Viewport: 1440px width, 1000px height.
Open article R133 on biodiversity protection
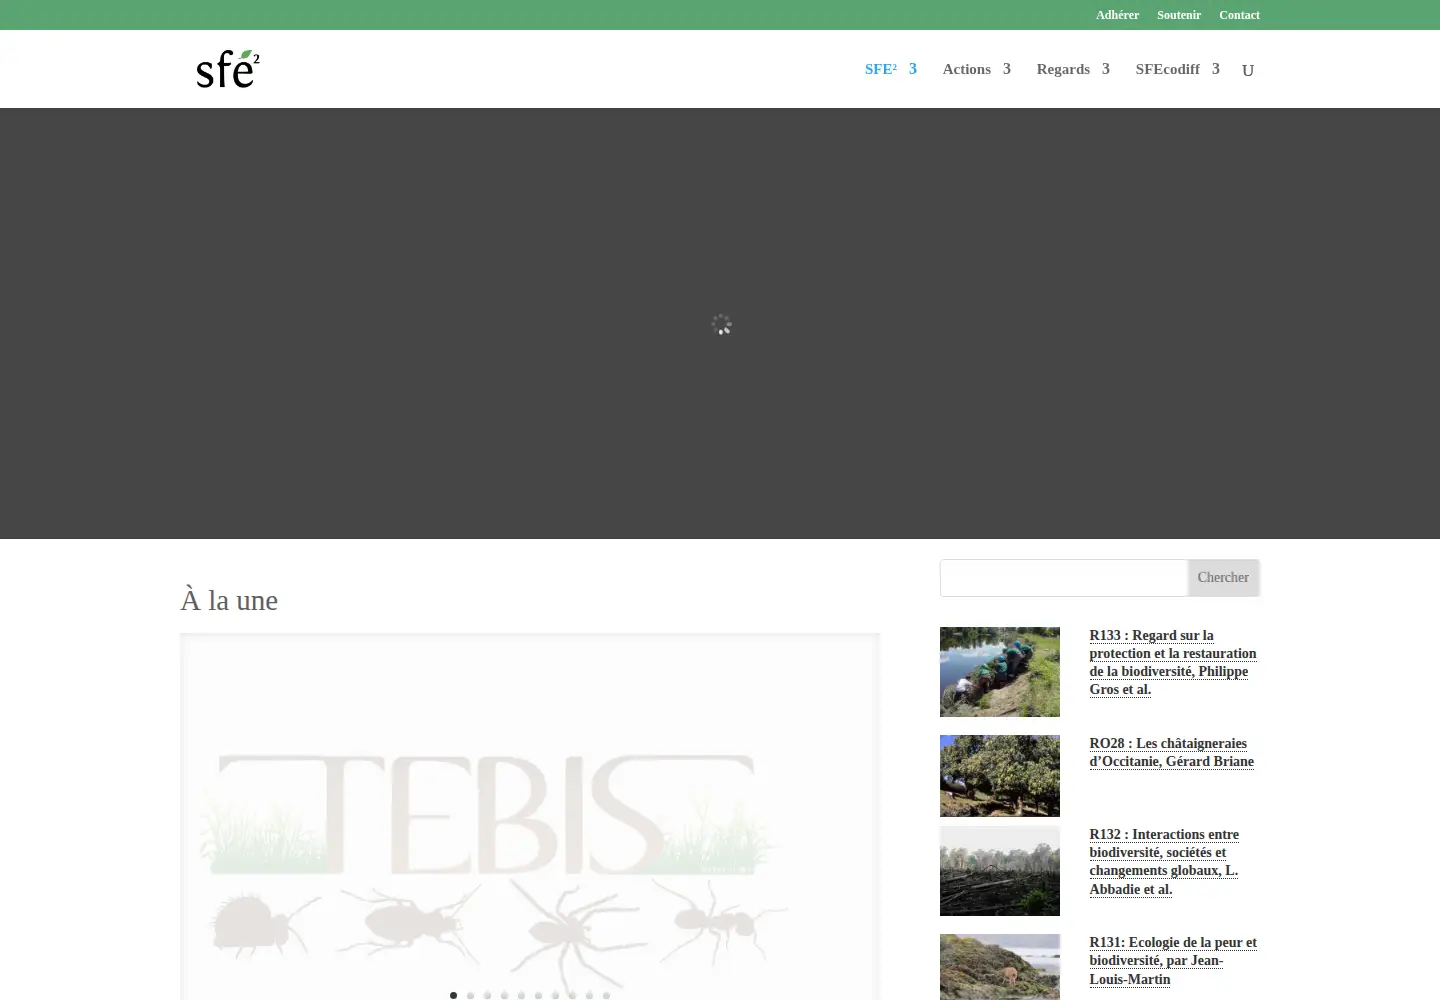click(1173, 662)
